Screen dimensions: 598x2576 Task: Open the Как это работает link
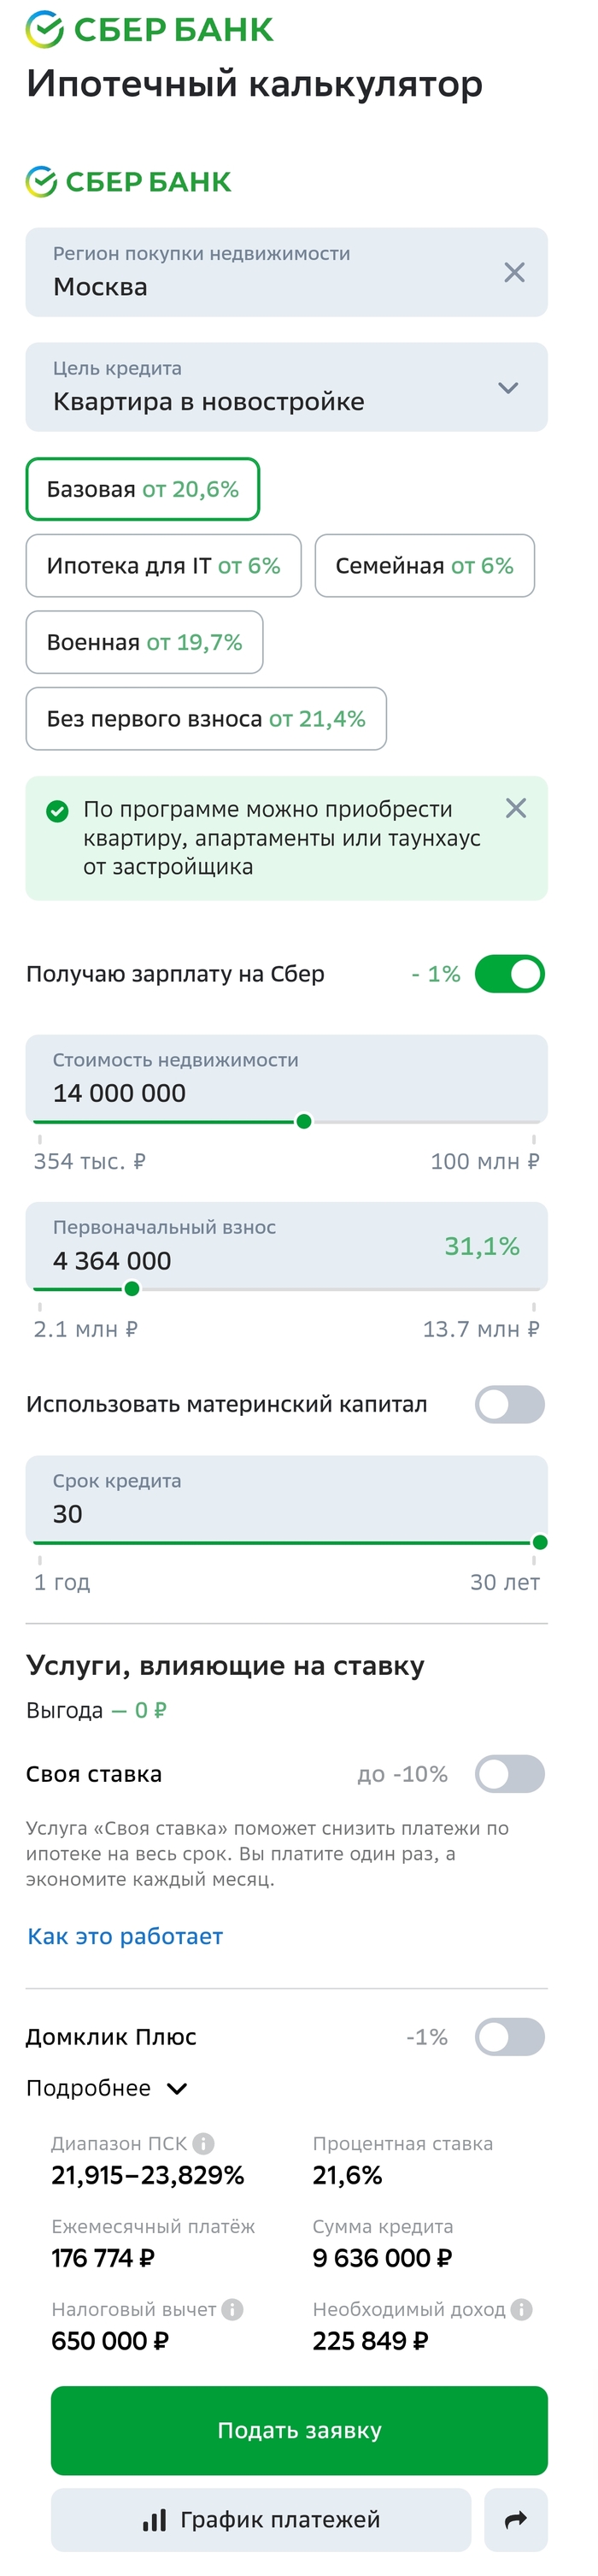pos(125,1937)
